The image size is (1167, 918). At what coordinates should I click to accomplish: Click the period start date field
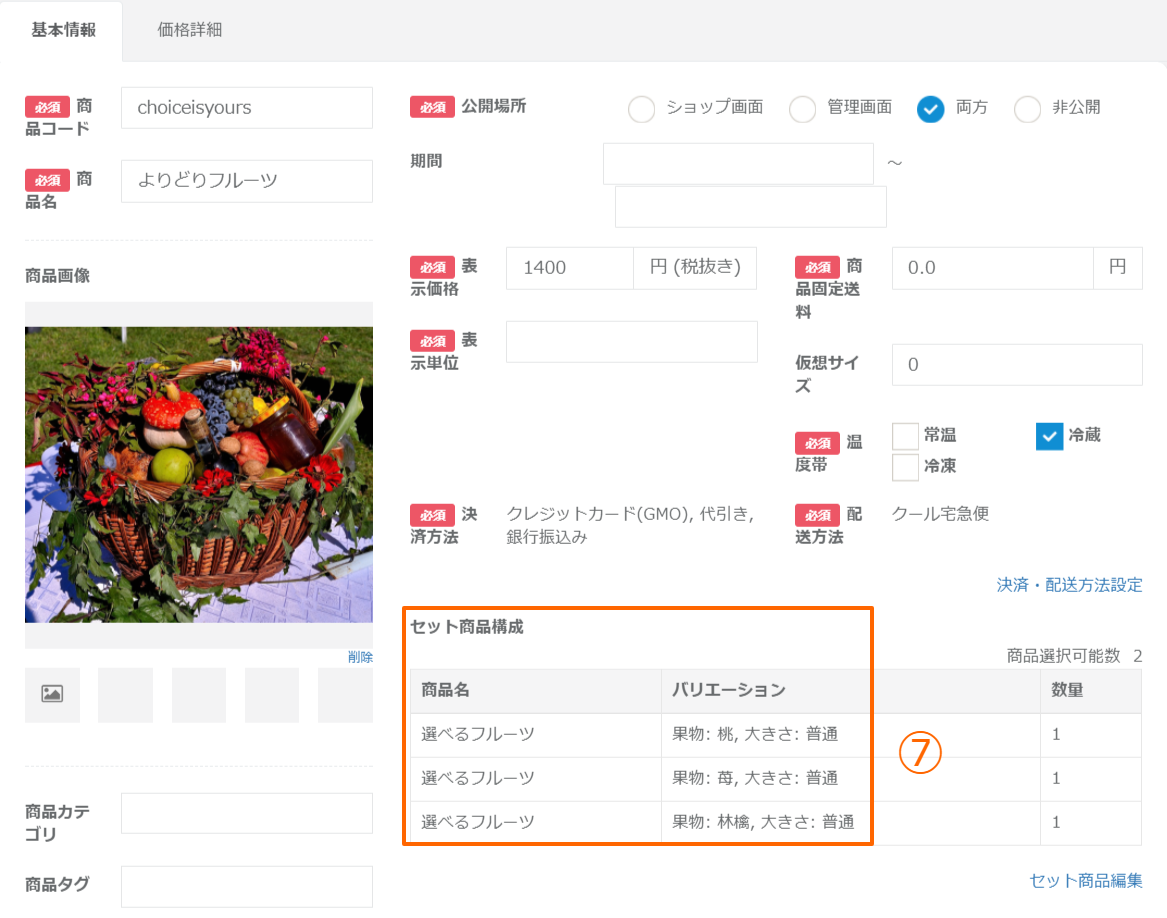(738, 164)
